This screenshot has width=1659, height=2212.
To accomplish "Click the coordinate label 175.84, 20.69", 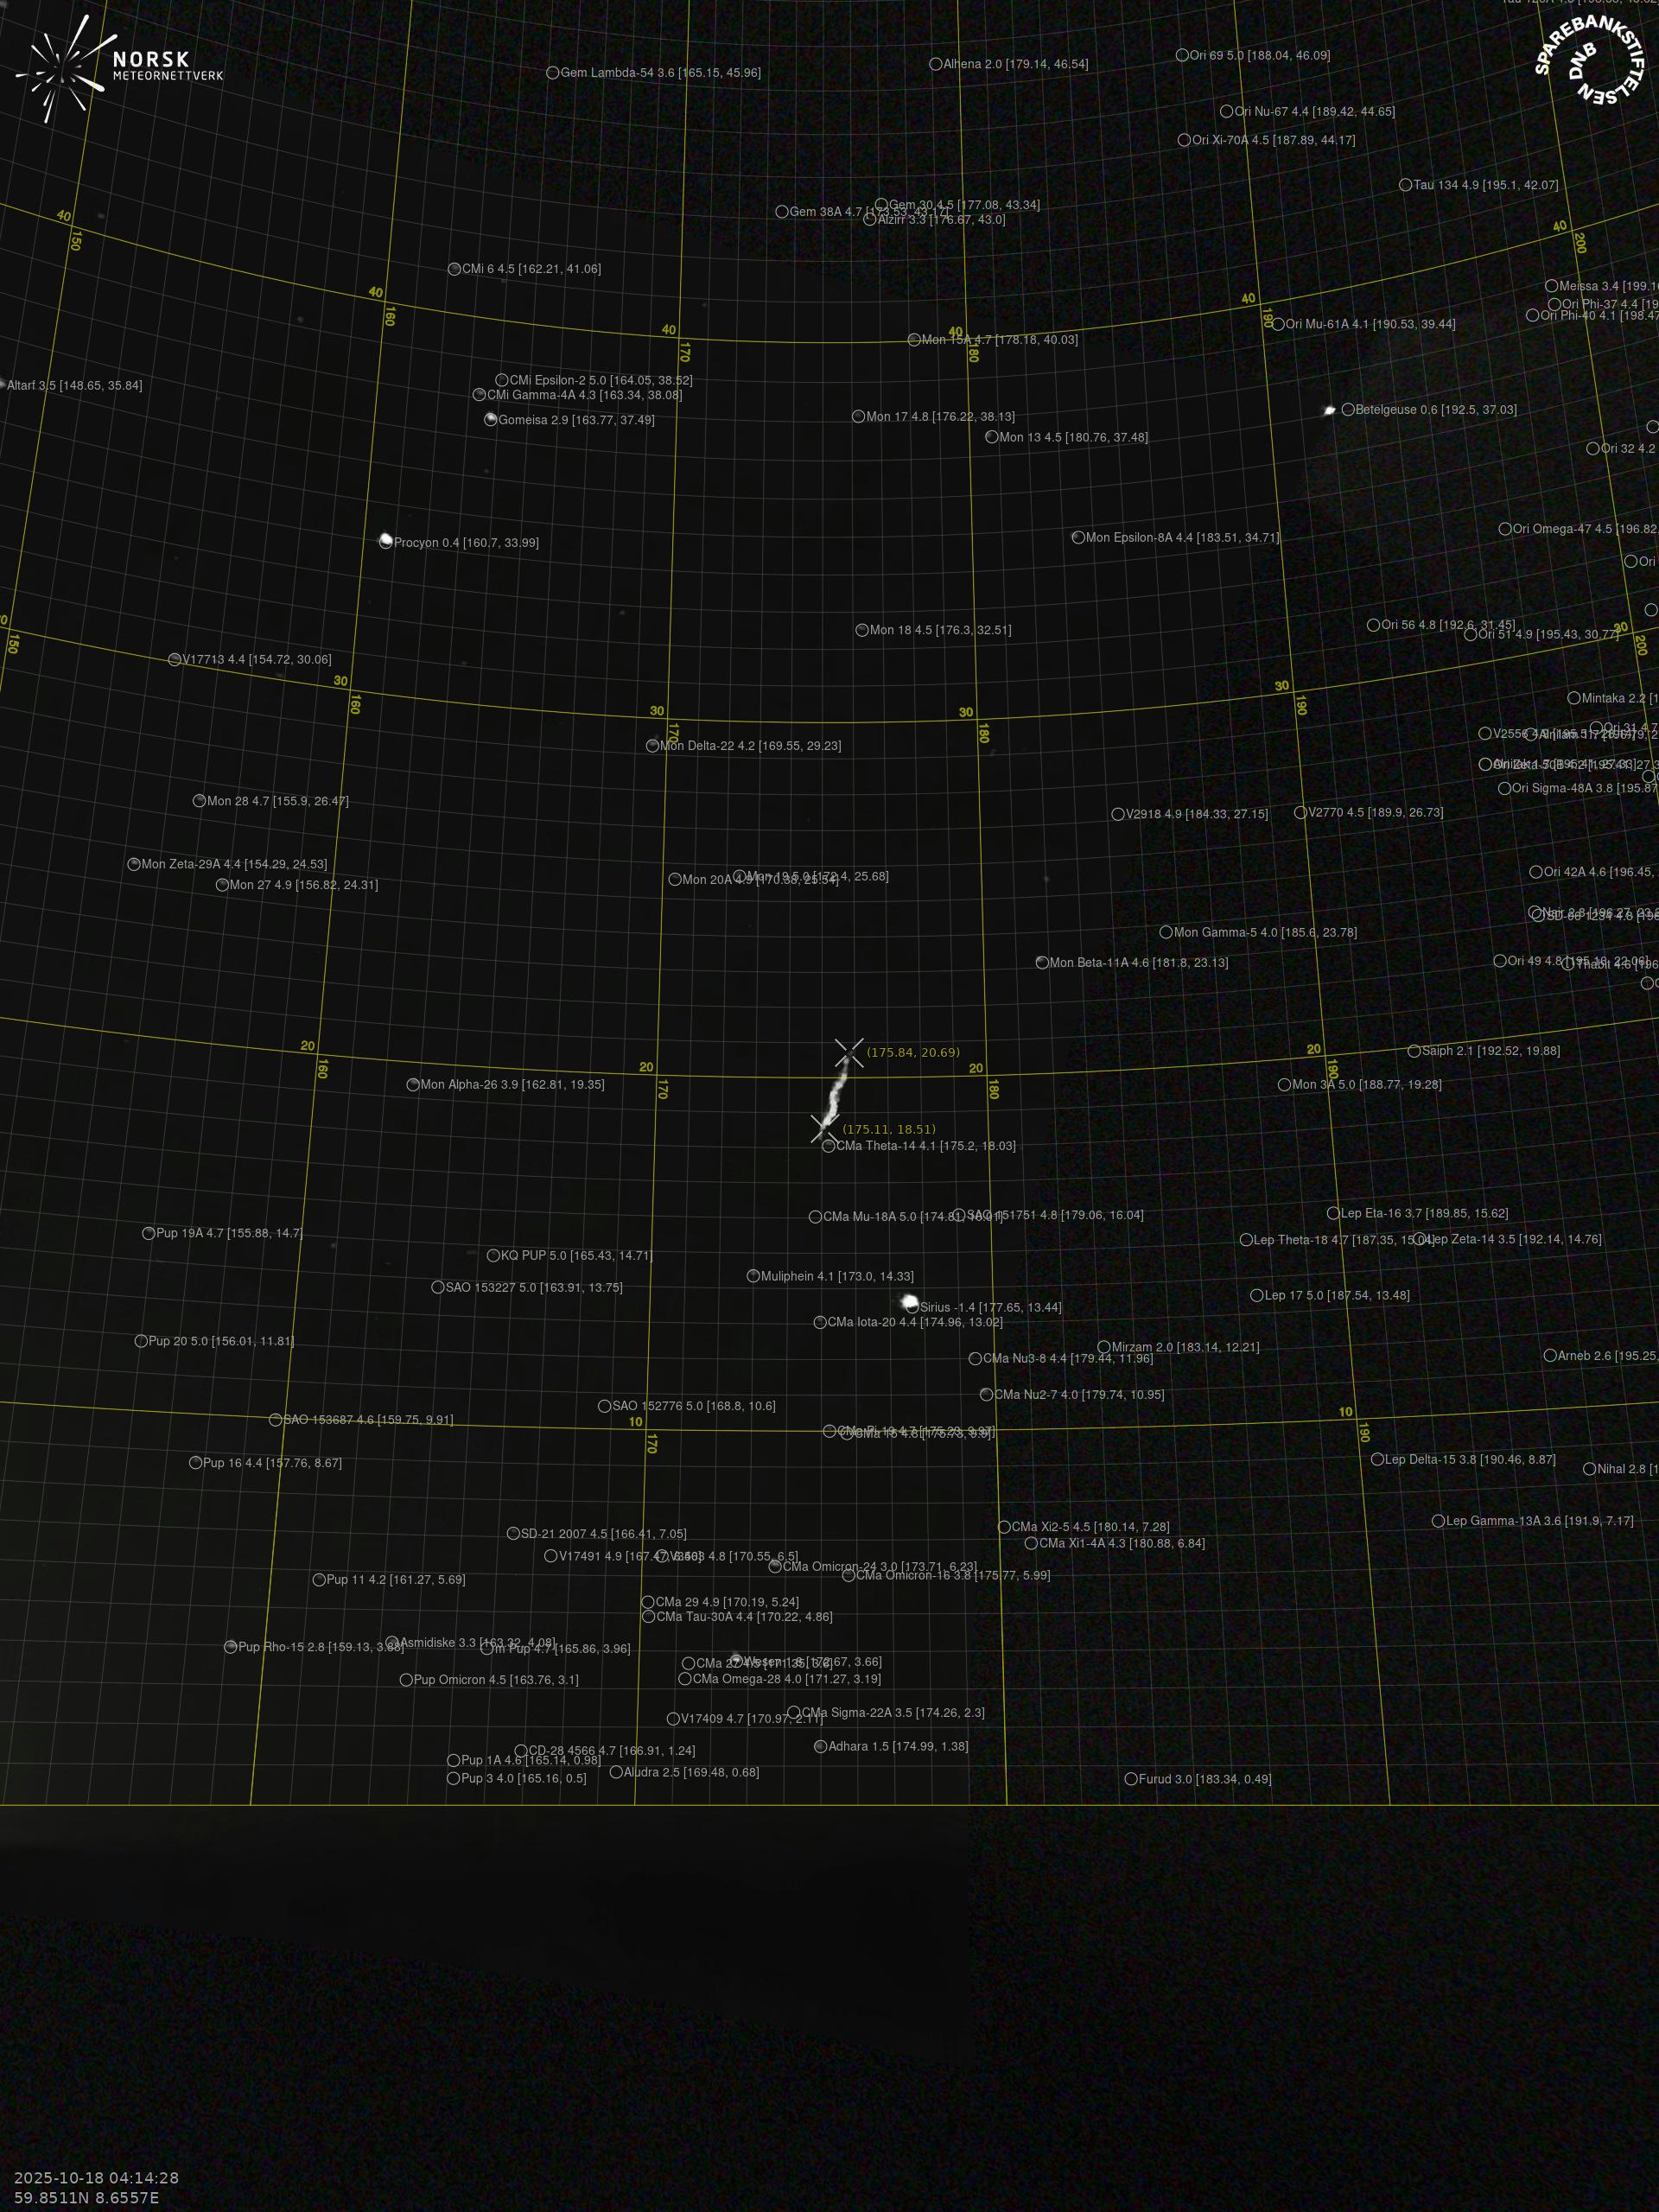I will [x=913, y=1052].
